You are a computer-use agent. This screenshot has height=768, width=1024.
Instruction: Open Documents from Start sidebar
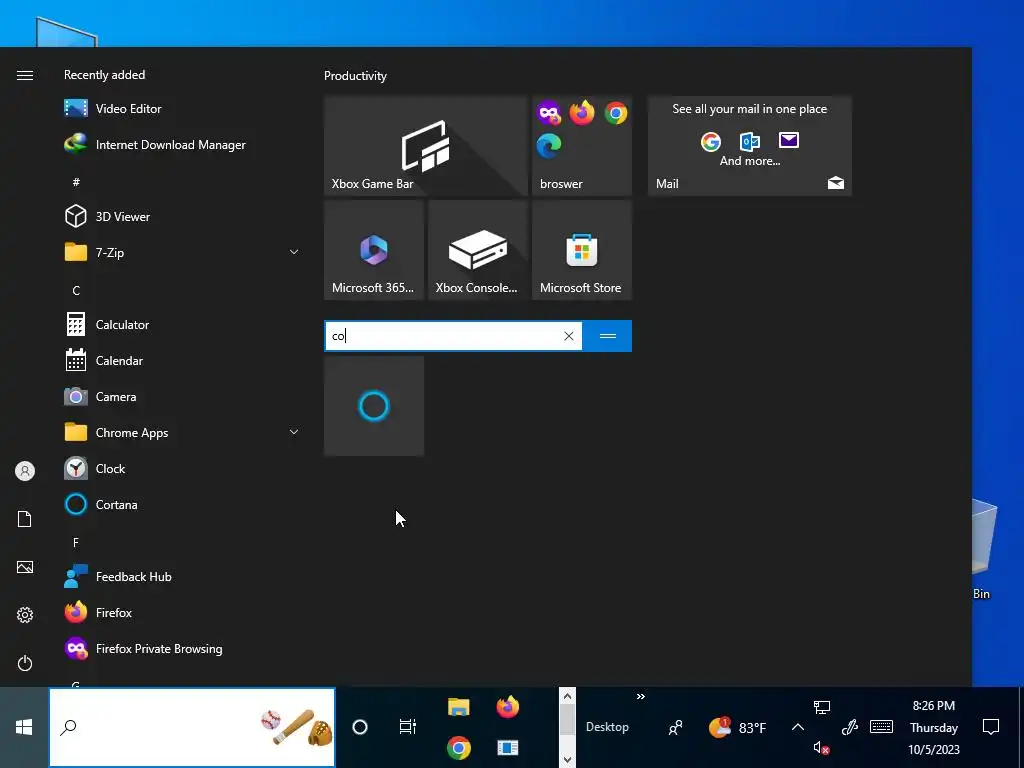point(25,519)
